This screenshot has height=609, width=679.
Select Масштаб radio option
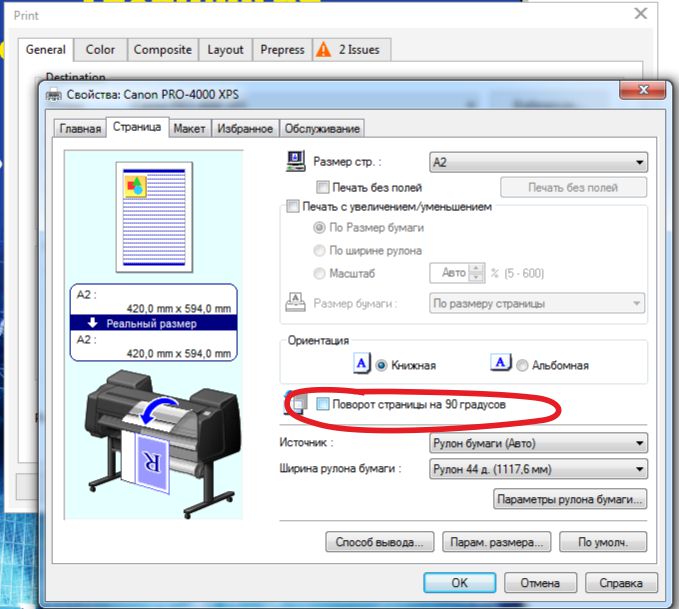pyautogui.click(x=319, y=273)
